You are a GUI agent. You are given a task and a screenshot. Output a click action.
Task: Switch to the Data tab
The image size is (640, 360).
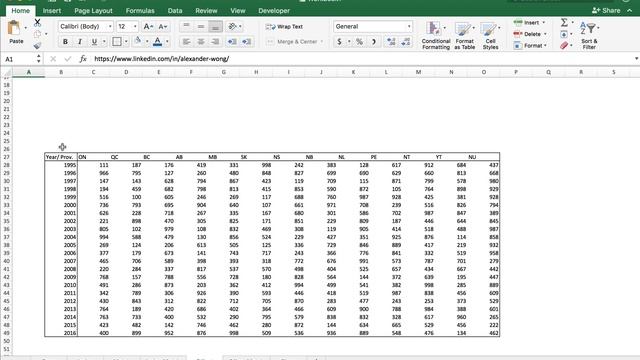coord(175,11)
